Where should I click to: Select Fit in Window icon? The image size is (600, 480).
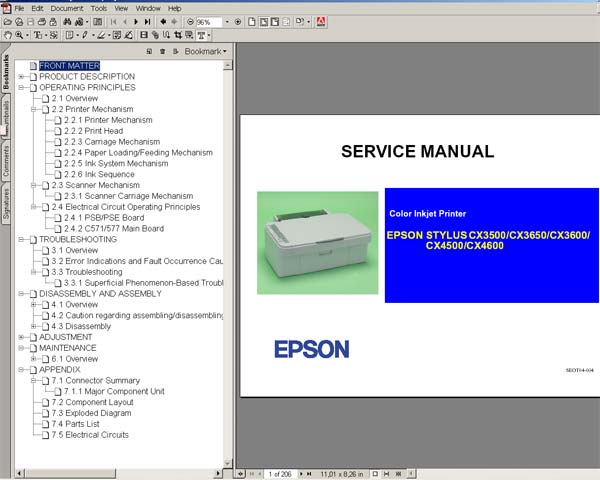[264, 22]
